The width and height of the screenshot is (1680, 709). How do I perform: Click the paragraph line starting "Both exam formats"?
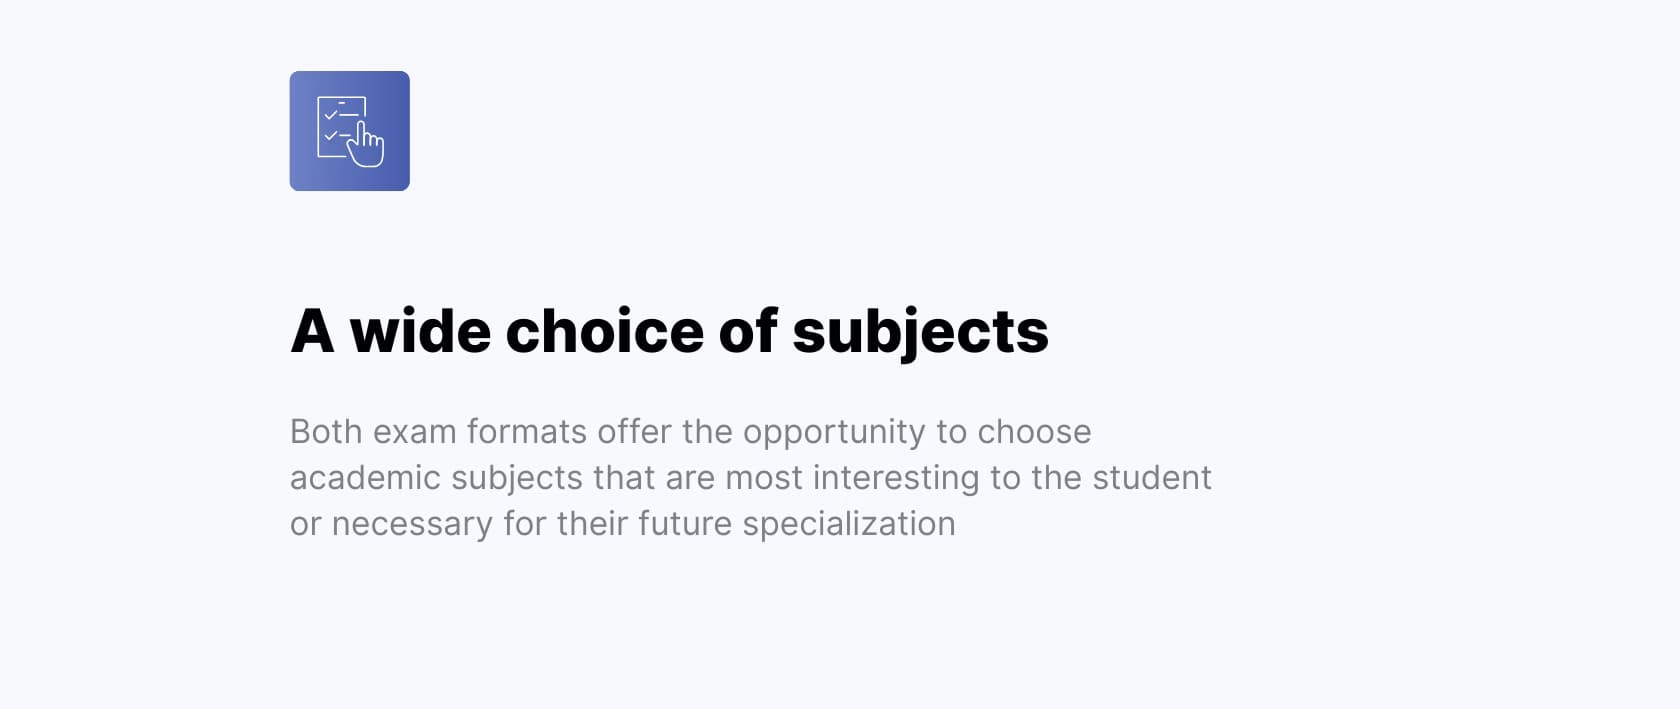[690, 432]
